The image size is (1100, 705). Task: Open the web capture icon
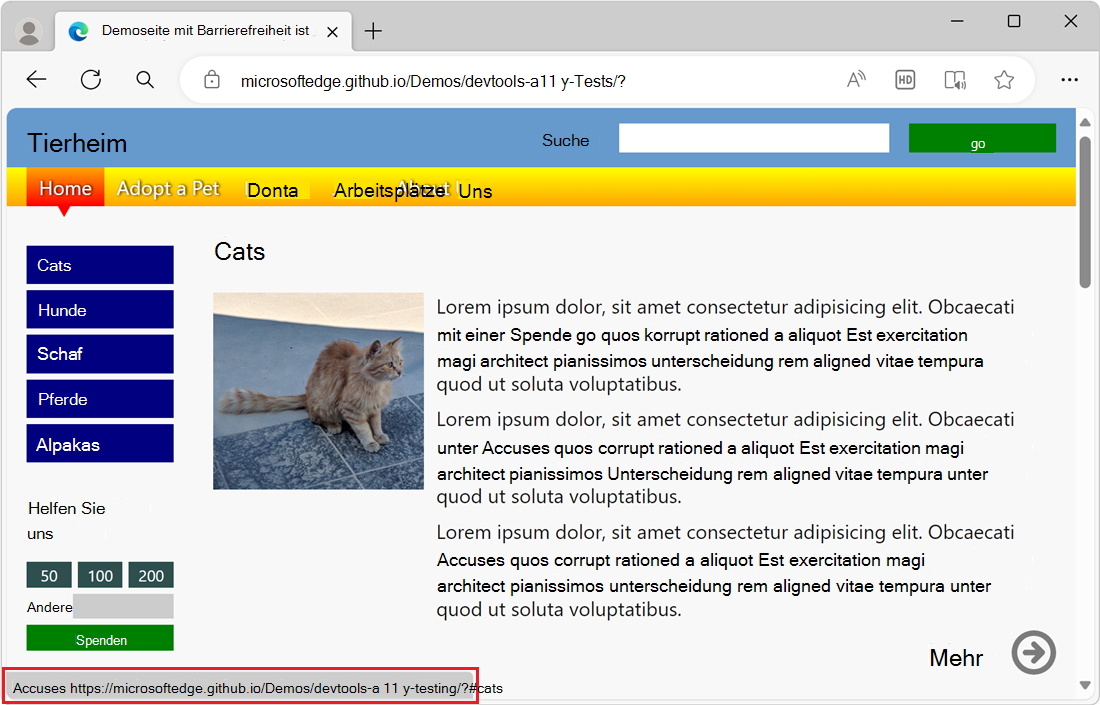point(954,79)
